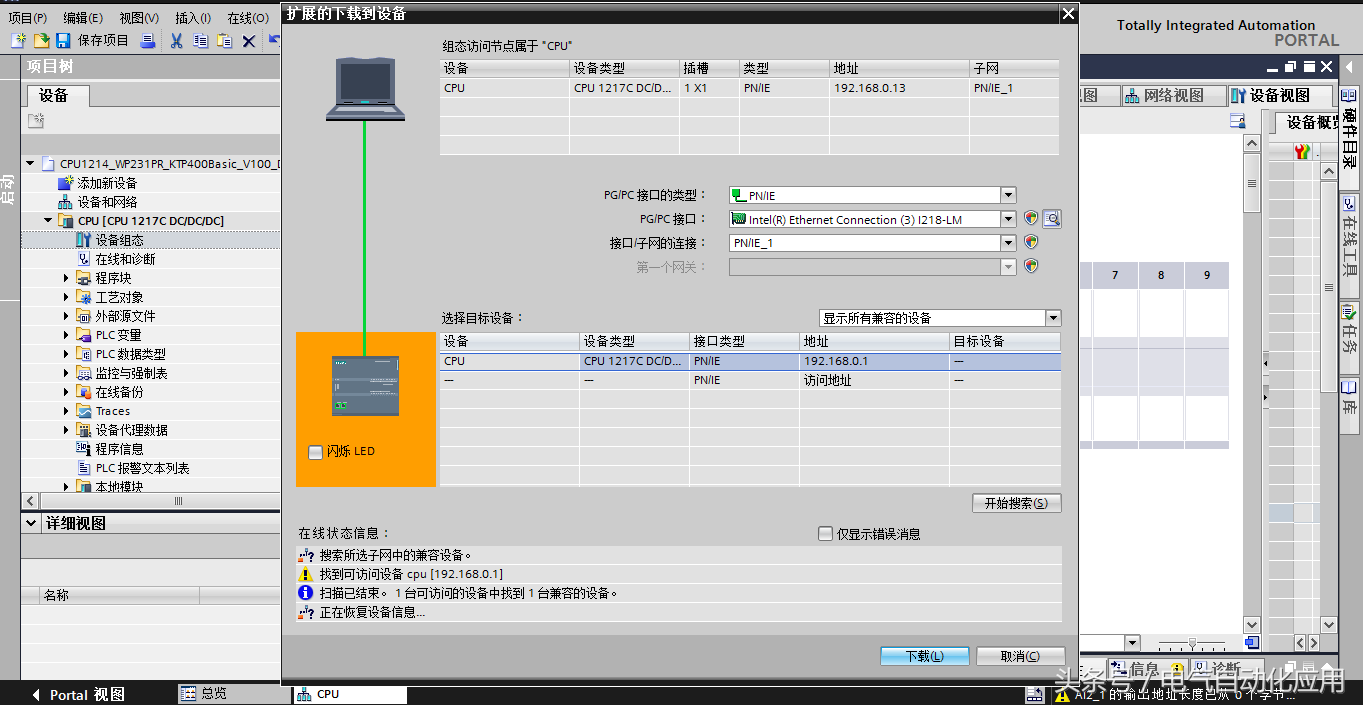Screen dimensions: 1363x705
Task: Open 添加新设备 in project tree
Action: click(107, 183)
